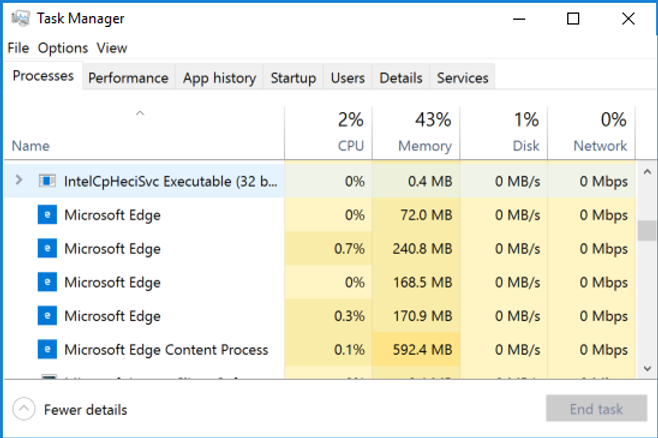Switch to the App history tab
Viewport: 658px width, 438px height.
click(x=219, y=78)
